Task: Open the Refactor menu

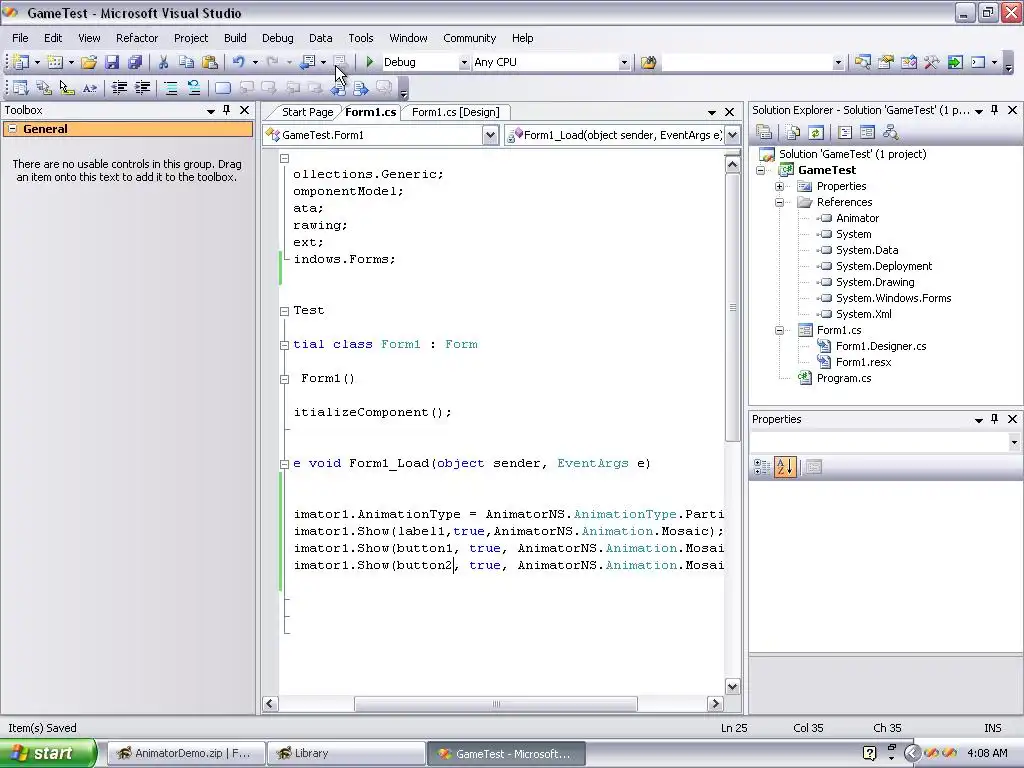Action: pos(136,38)
